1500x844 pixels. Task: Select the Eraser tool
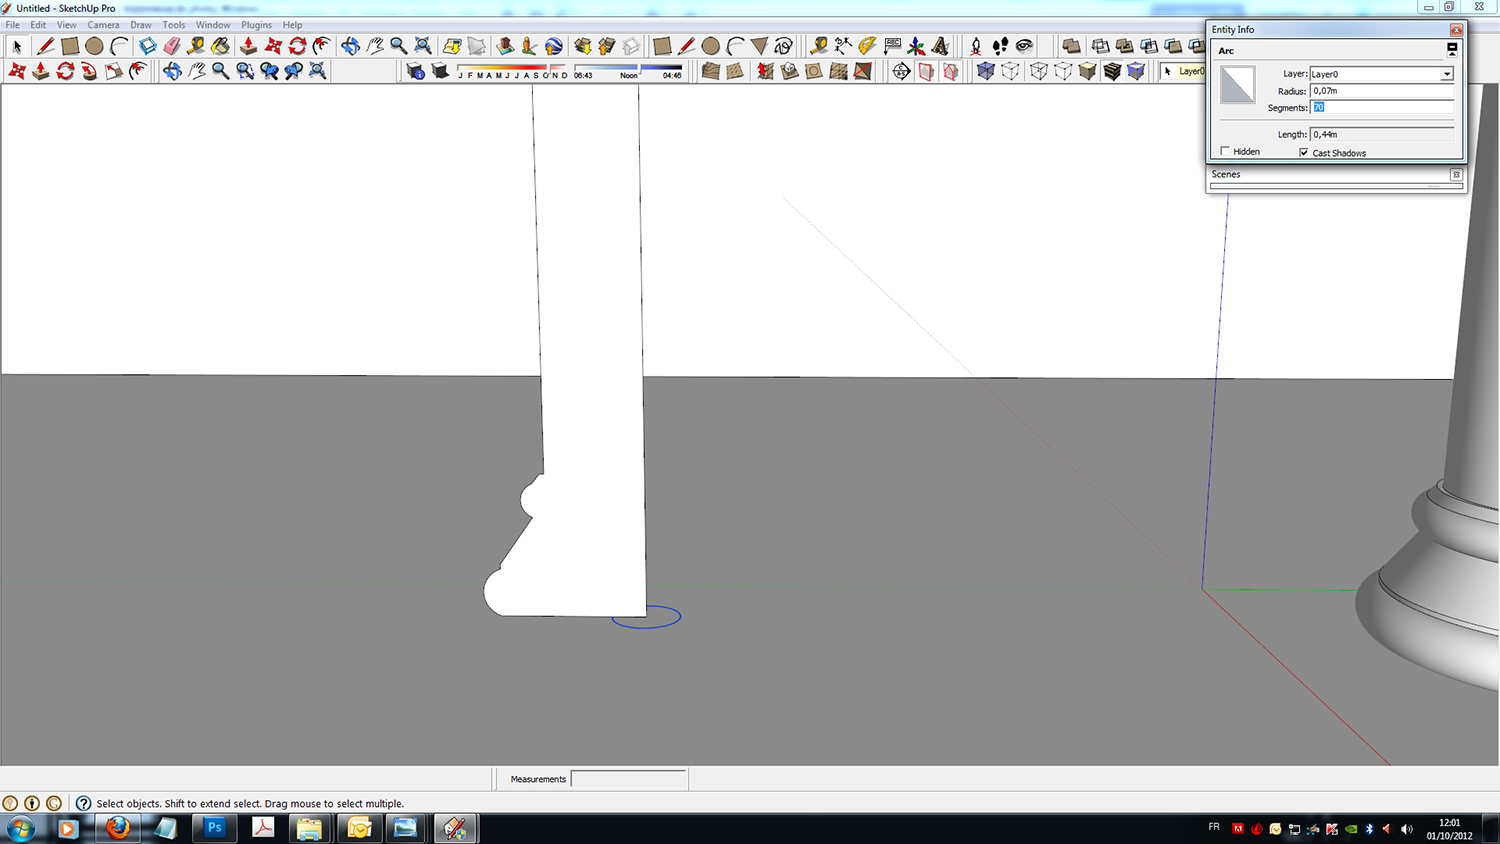pyautogui.click(x=172, y=46)
